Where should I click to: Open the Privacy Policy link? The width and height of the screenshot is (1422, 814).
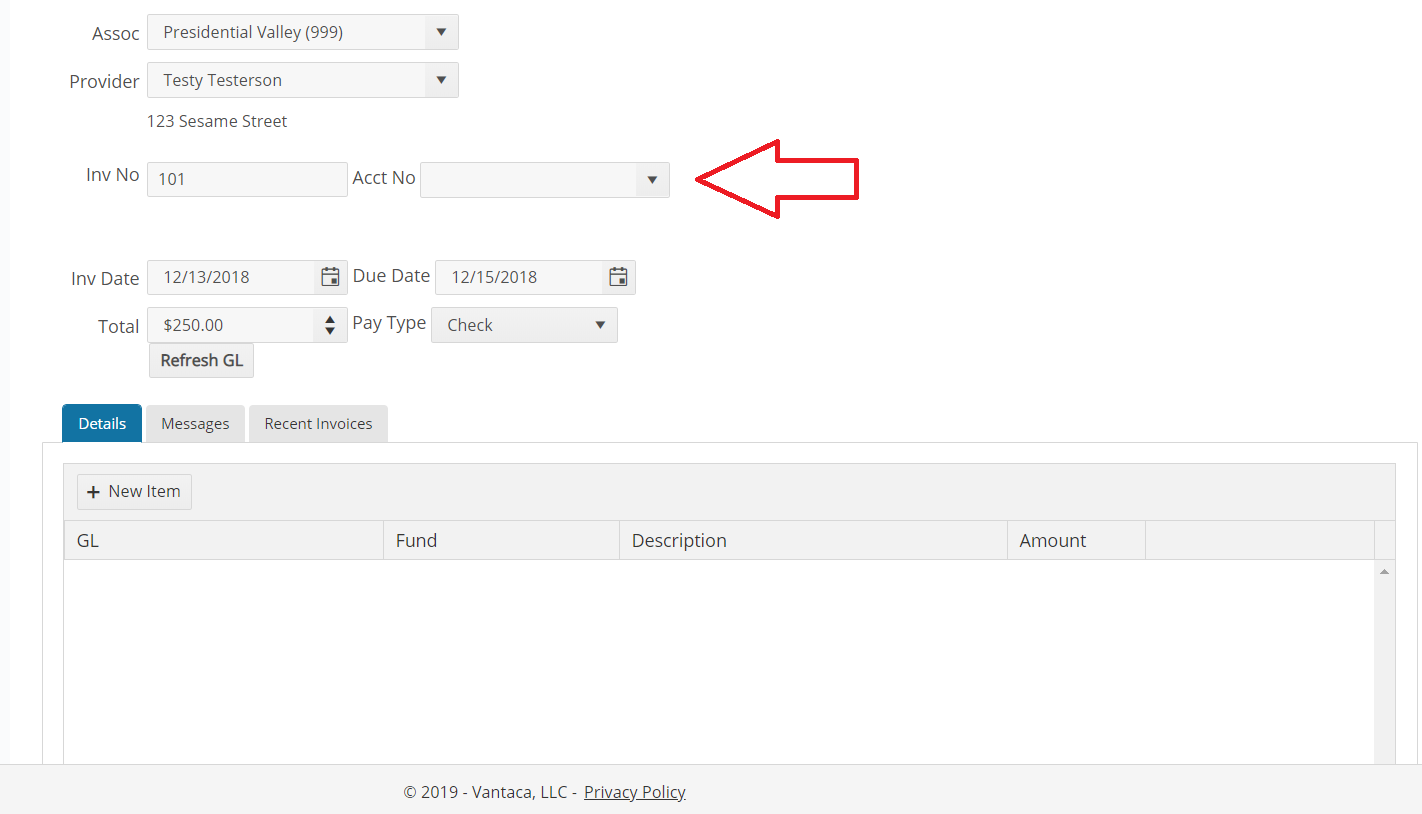(634, 791)
